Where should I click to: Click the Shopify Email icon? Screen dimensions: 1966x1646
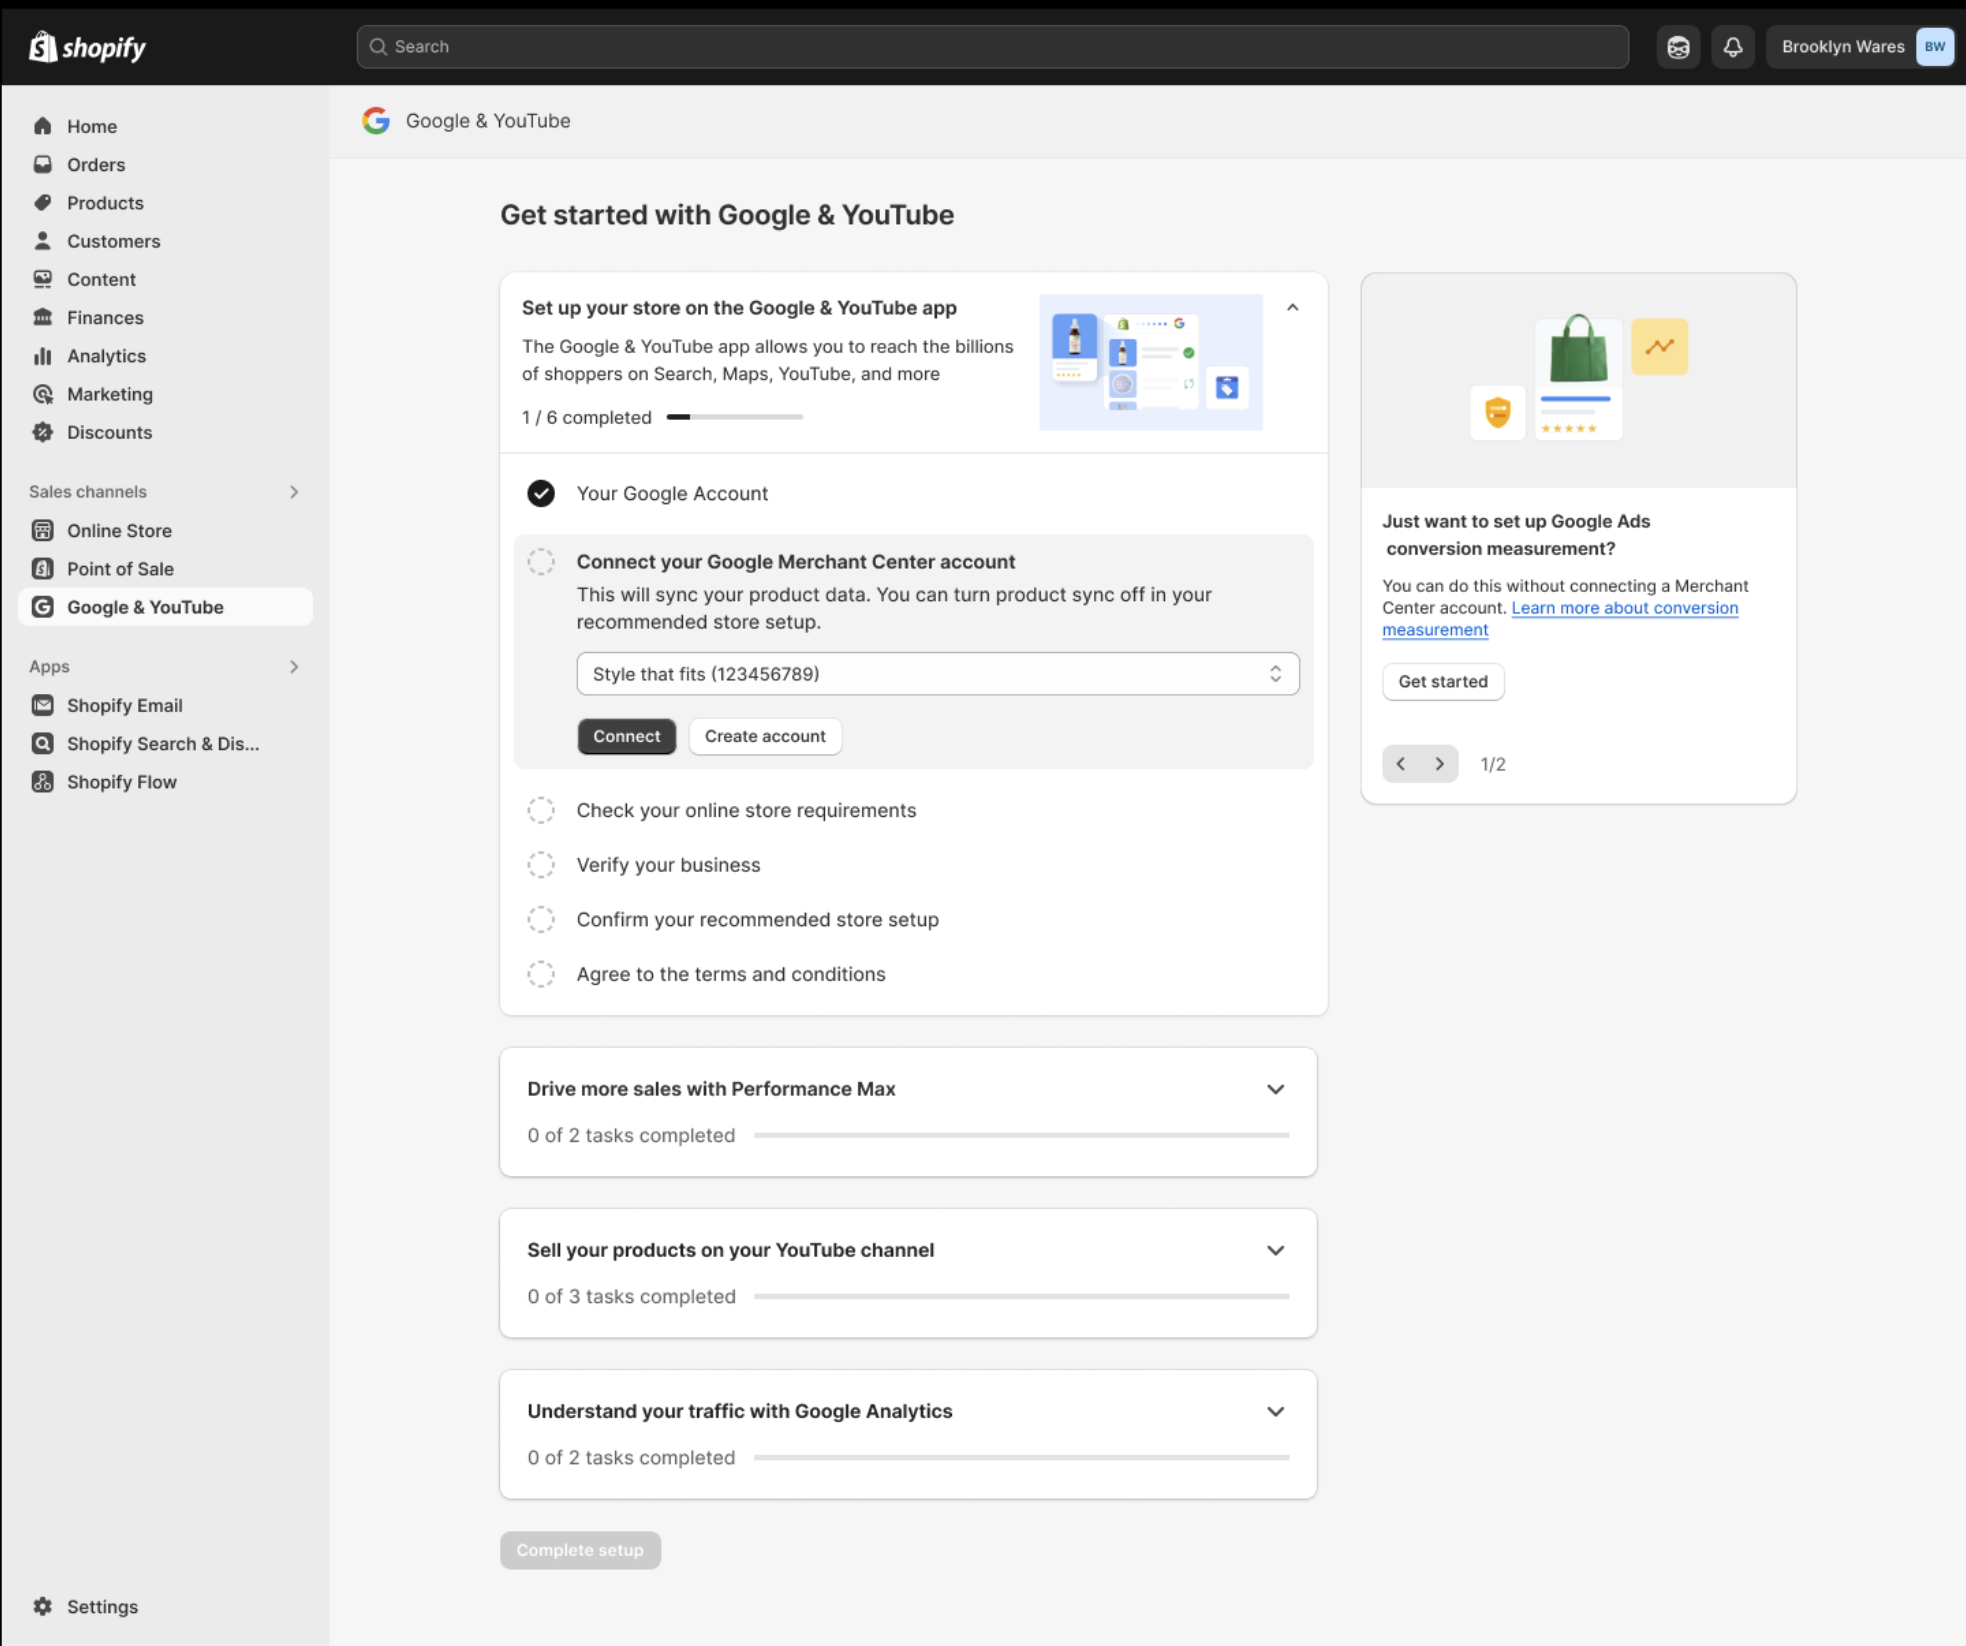pyautogui.click(x=42, y=705)
